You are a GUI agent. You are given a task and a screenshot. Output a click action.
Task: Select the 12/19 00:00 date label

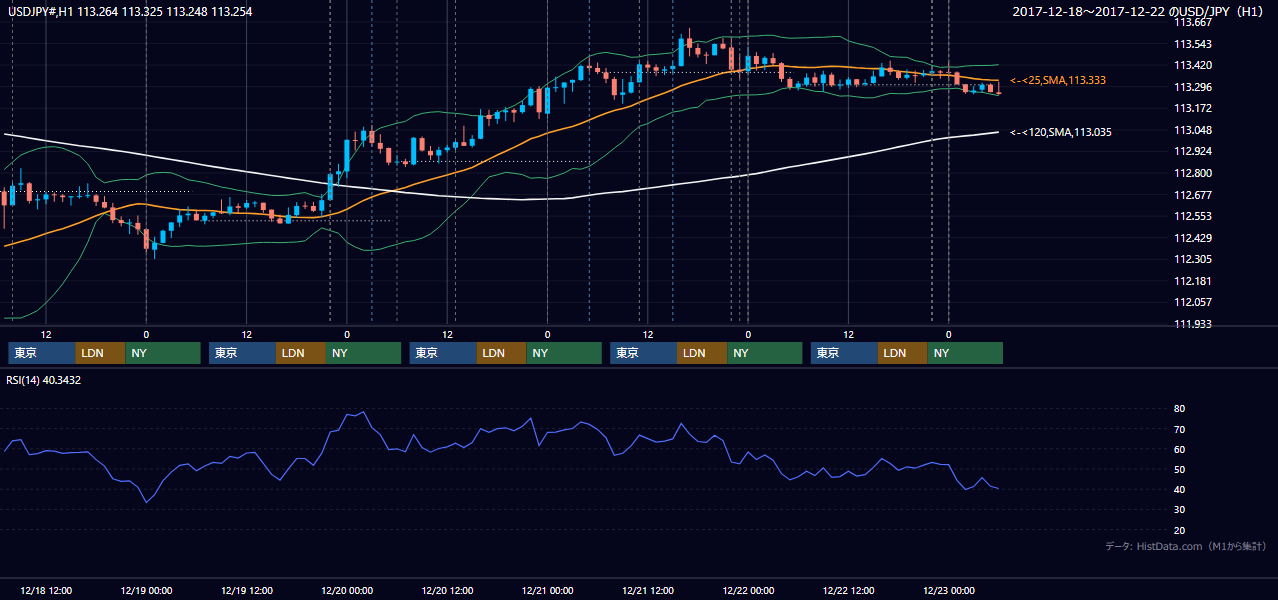click(x=146, y=590)
